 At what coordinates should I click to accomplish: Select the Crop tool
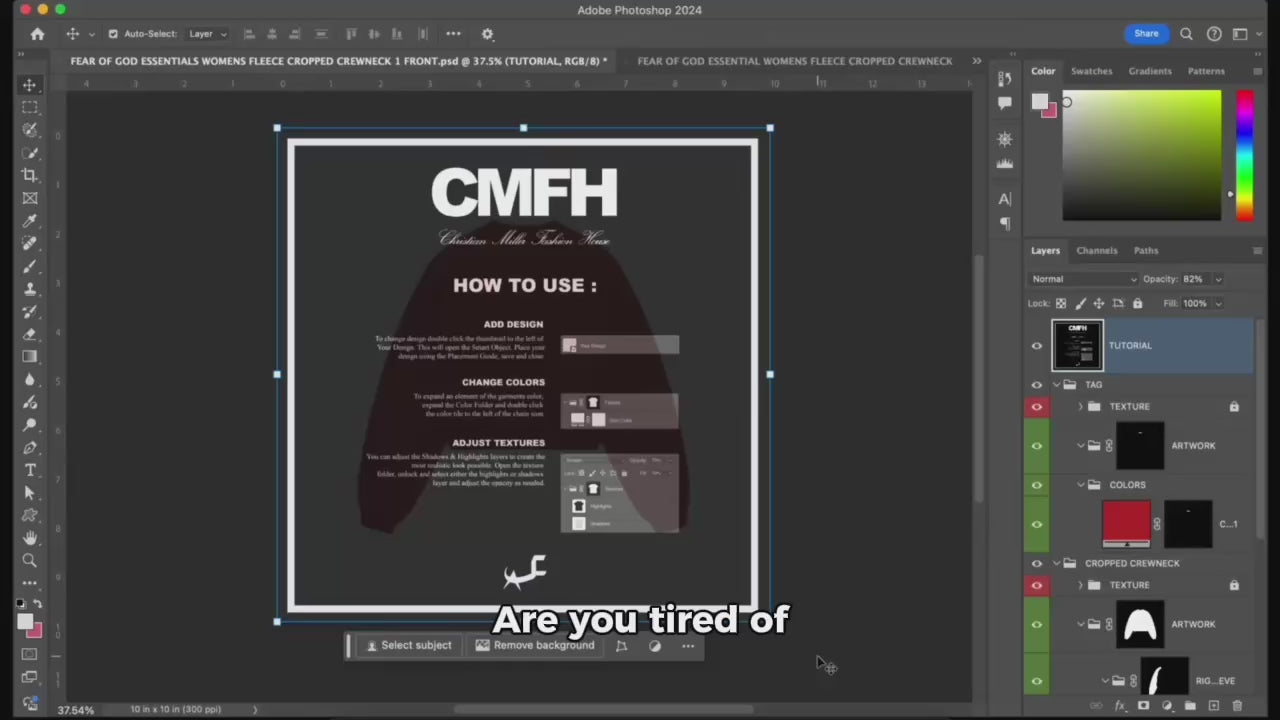30,175
